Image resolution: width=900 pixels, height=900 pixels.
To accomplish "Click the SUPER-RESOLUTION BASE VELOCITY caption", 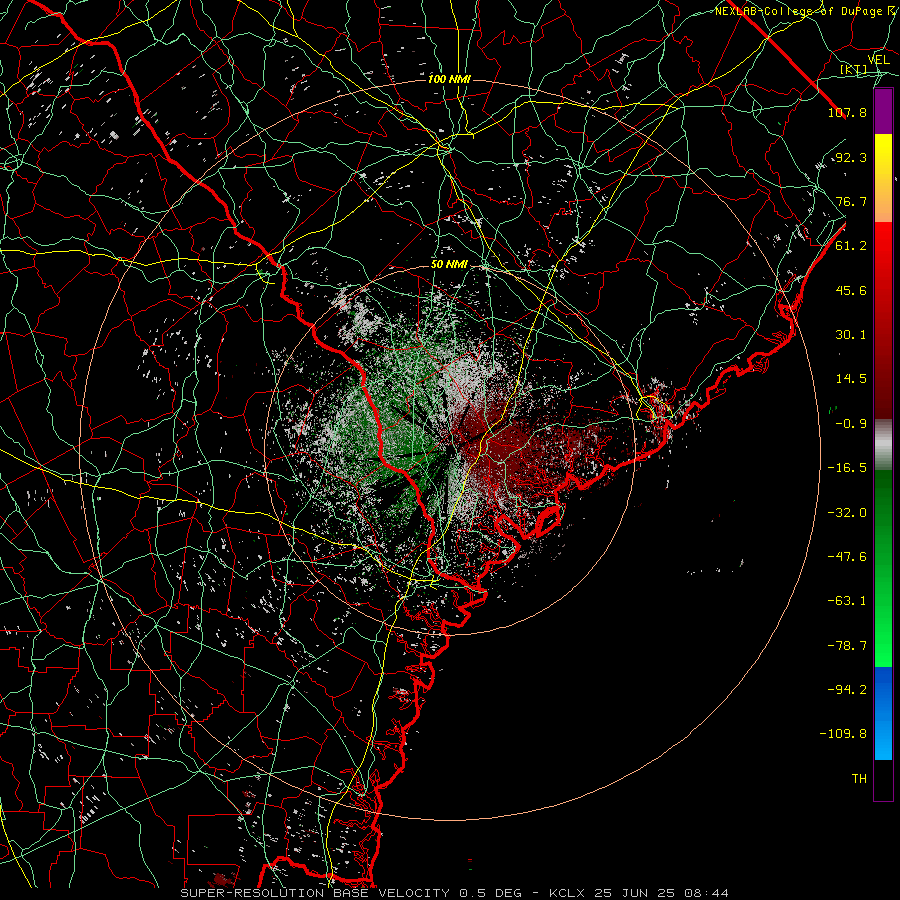I will (x=315, y=893).
